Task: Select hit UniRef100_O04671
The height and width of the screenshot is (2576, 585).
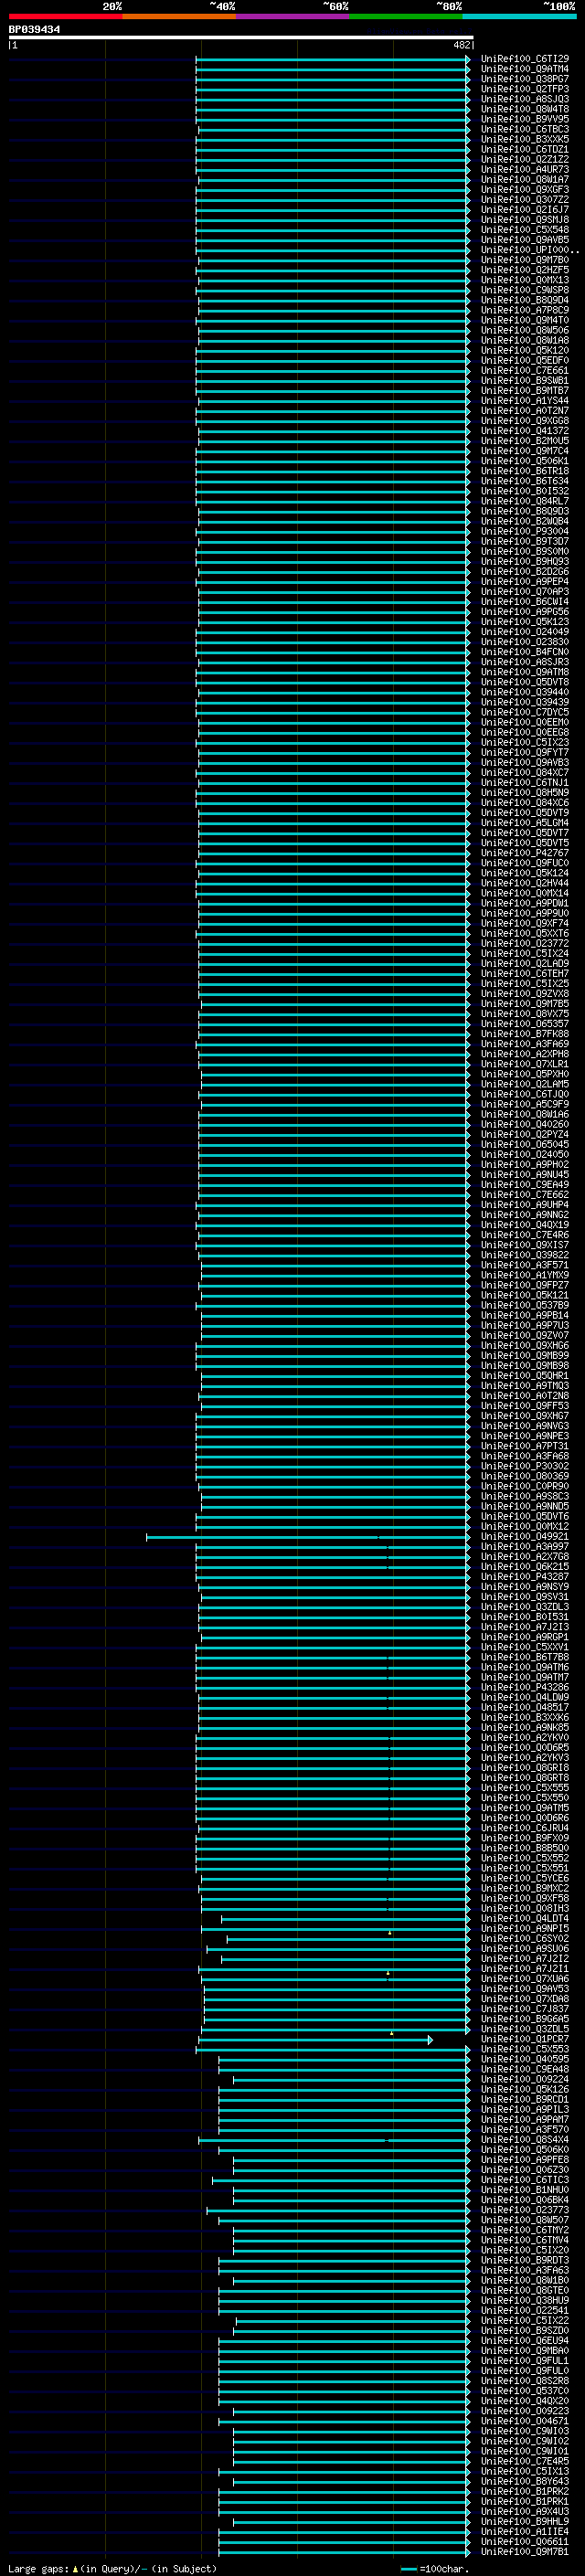Action: [x=525, y=2422]
